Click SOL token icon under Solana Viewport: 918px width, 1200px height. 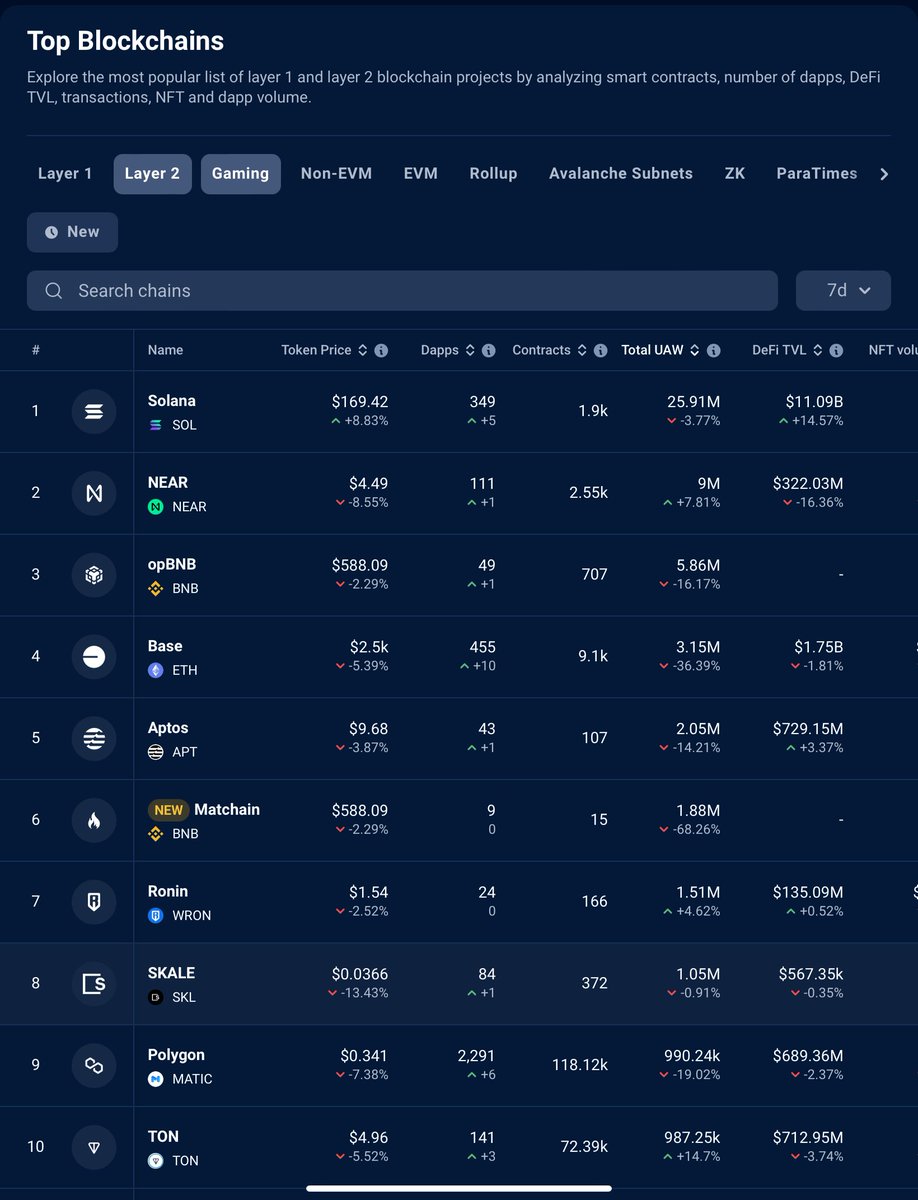coord(156,425)
